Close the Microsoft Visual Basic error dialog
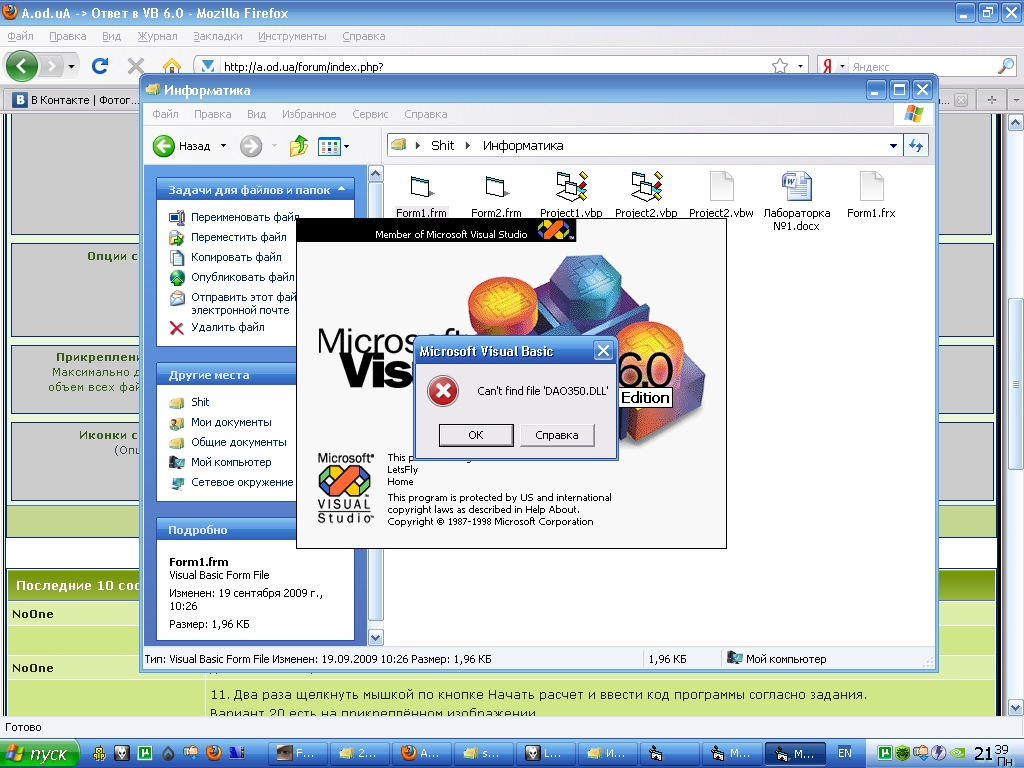1024x768 pixels. (x=603, y=351)
